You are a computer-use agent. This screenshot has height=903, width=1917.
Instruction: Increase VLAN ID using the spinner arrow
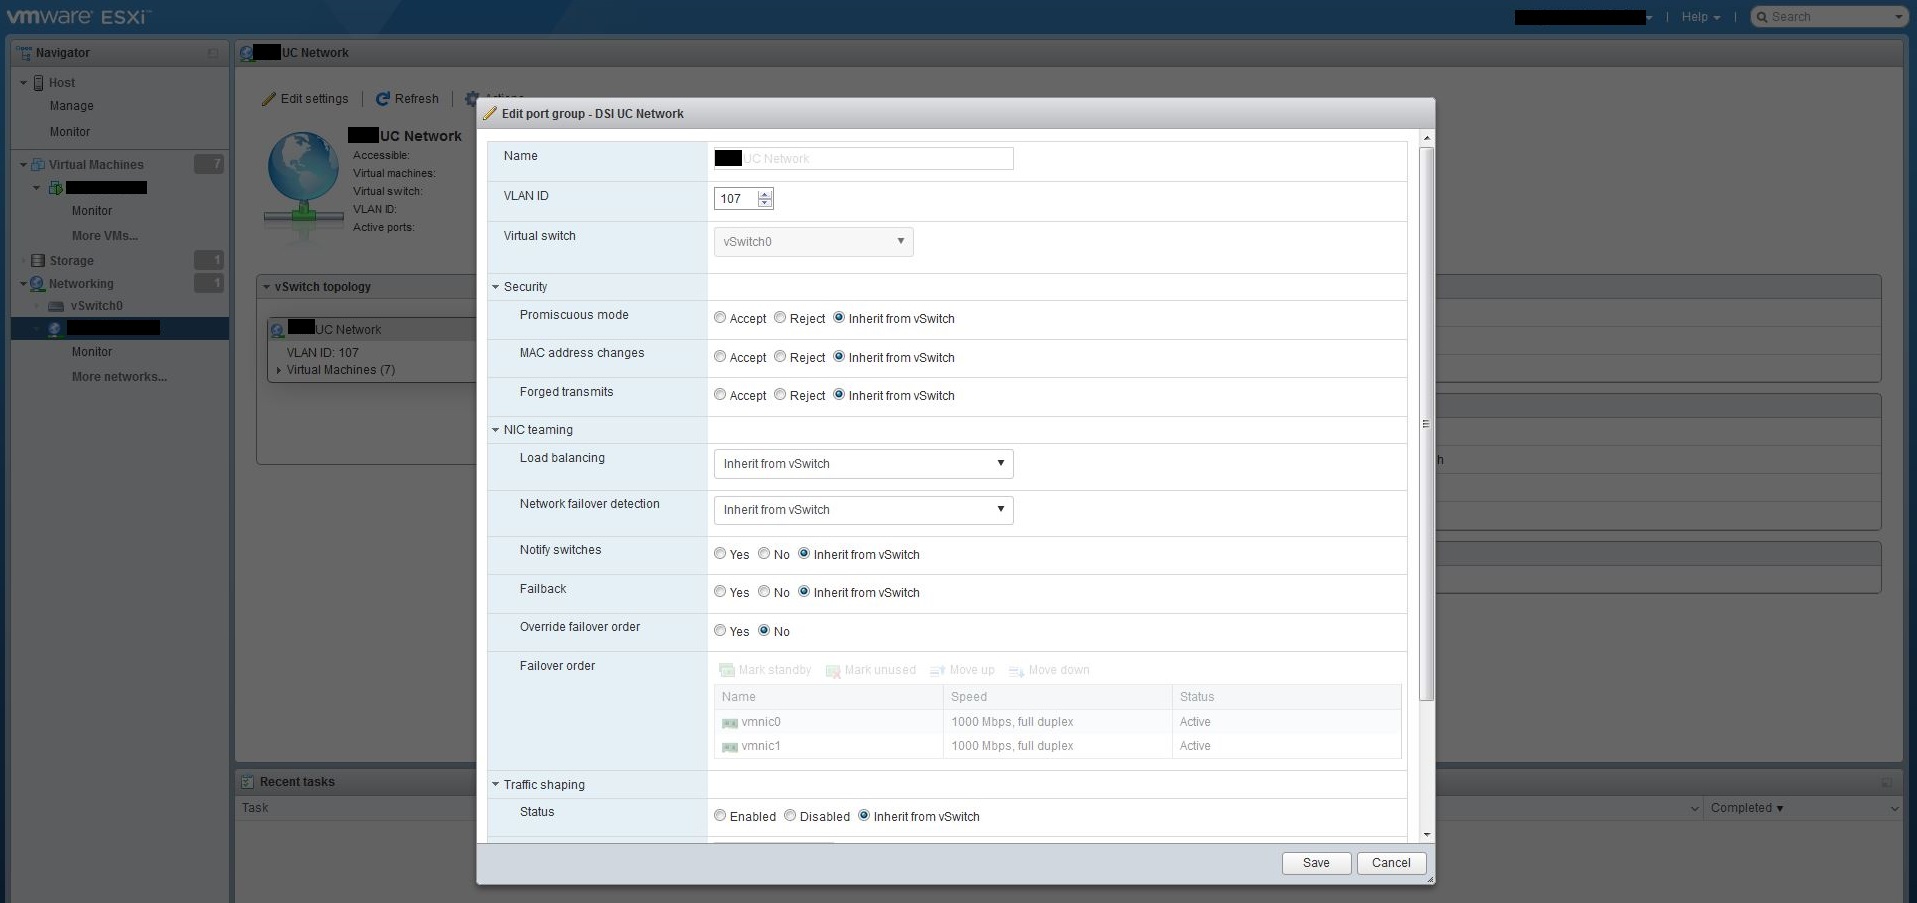point(765,194)
